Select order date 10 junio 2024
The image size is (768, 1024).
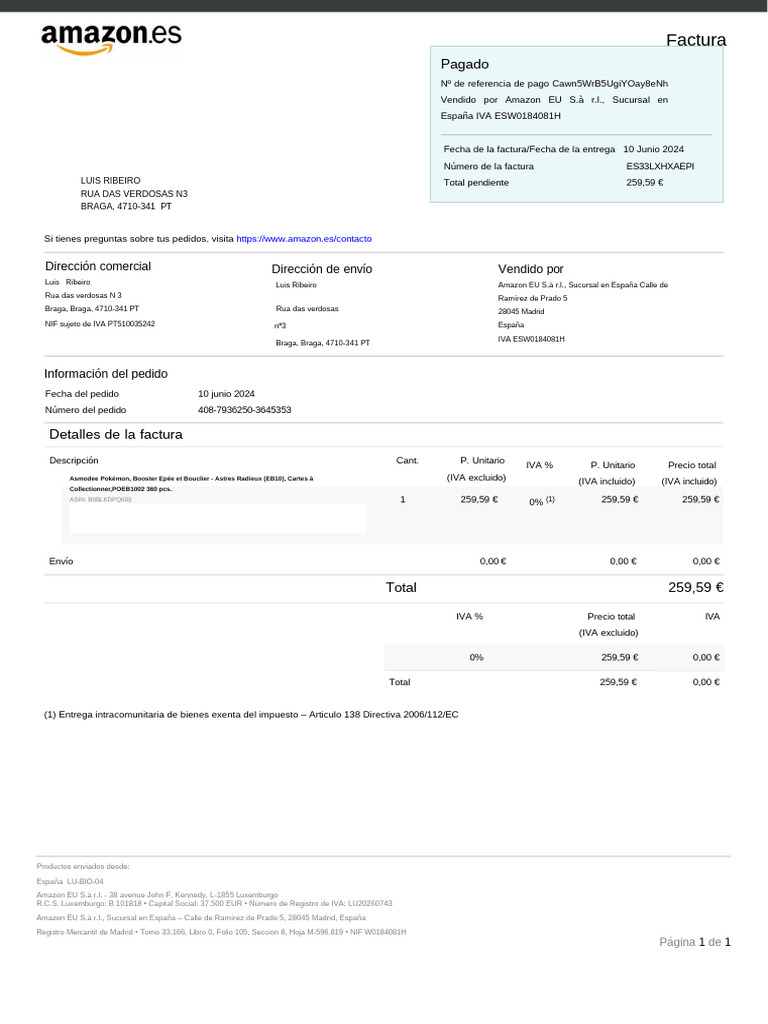[226, 394]
